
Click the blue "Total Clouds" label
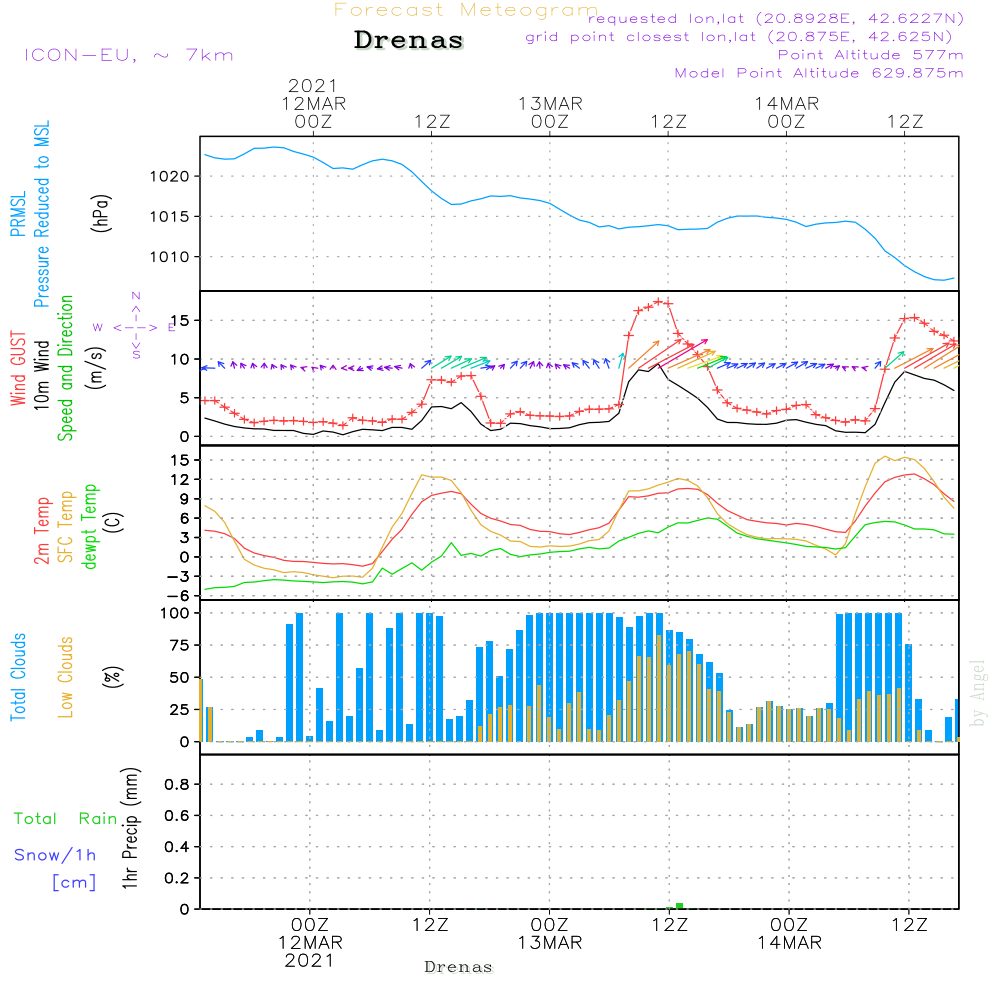[18, 677]
